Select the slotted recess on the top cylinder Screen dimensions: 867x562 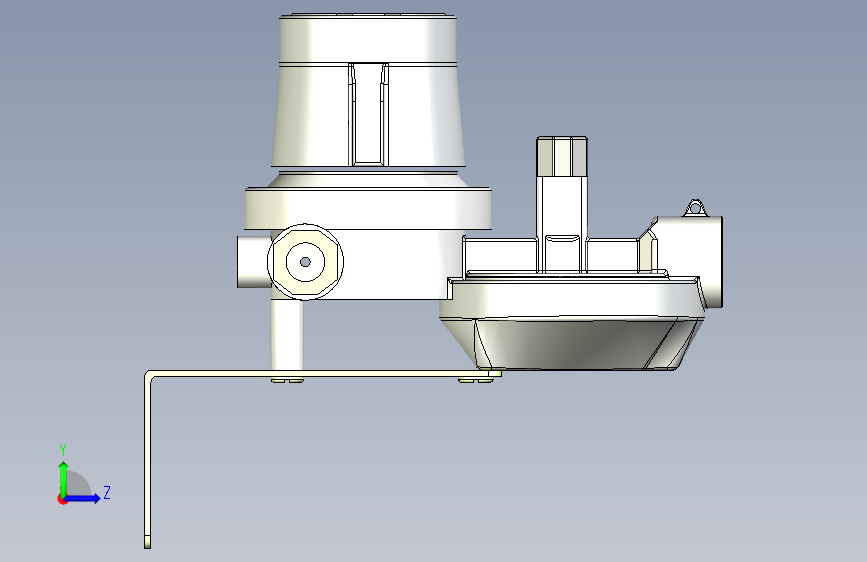[x=368, y=115]
